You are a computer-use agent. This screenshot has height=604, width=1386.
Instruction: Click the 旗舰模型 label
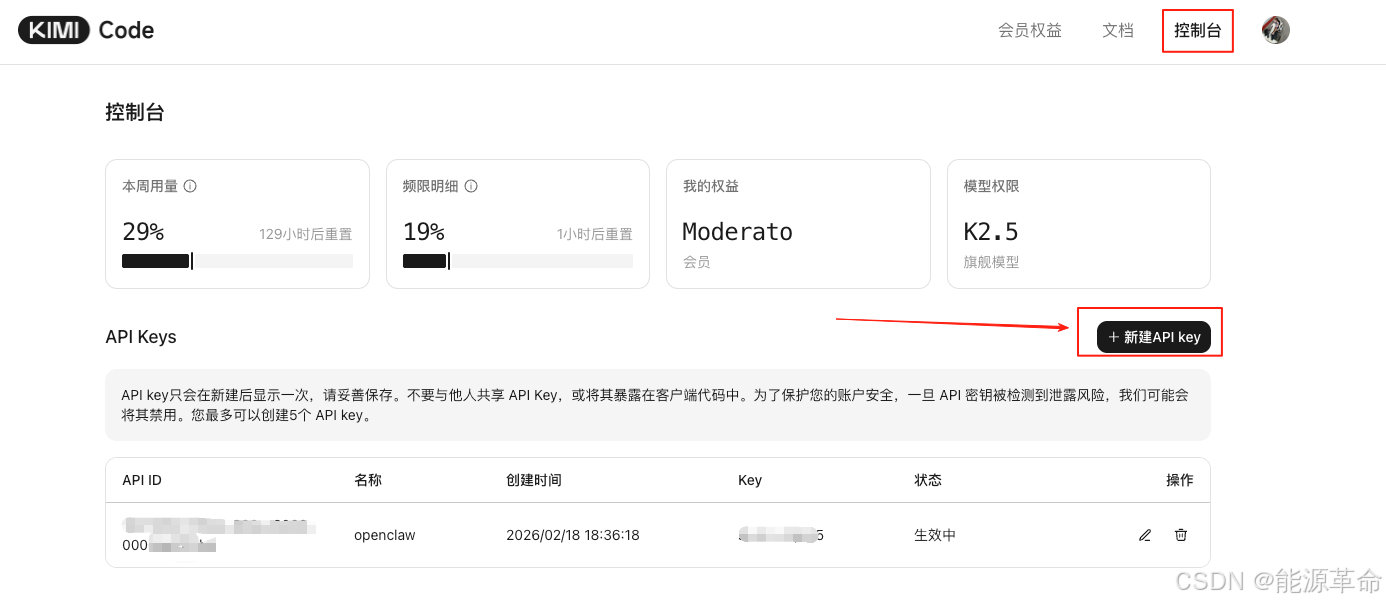coord(991,262)
